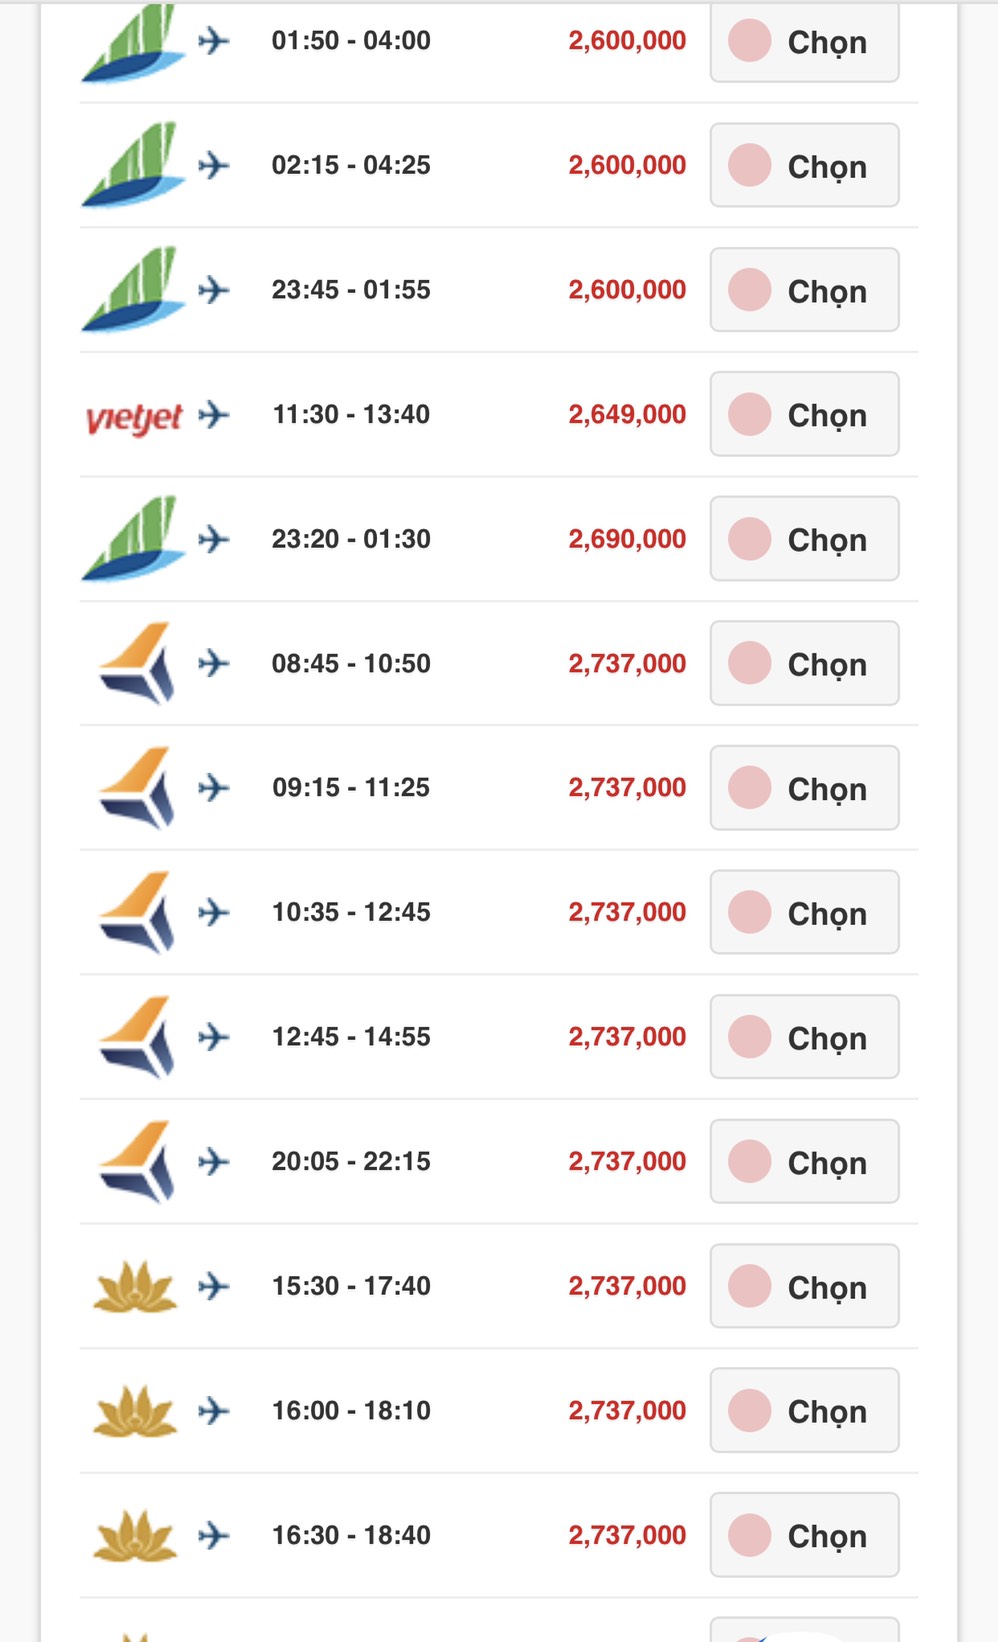Click Vietnam Airlines lotus on 16:30 flight
The image size is (998, 1642).
coord(135,1535)
